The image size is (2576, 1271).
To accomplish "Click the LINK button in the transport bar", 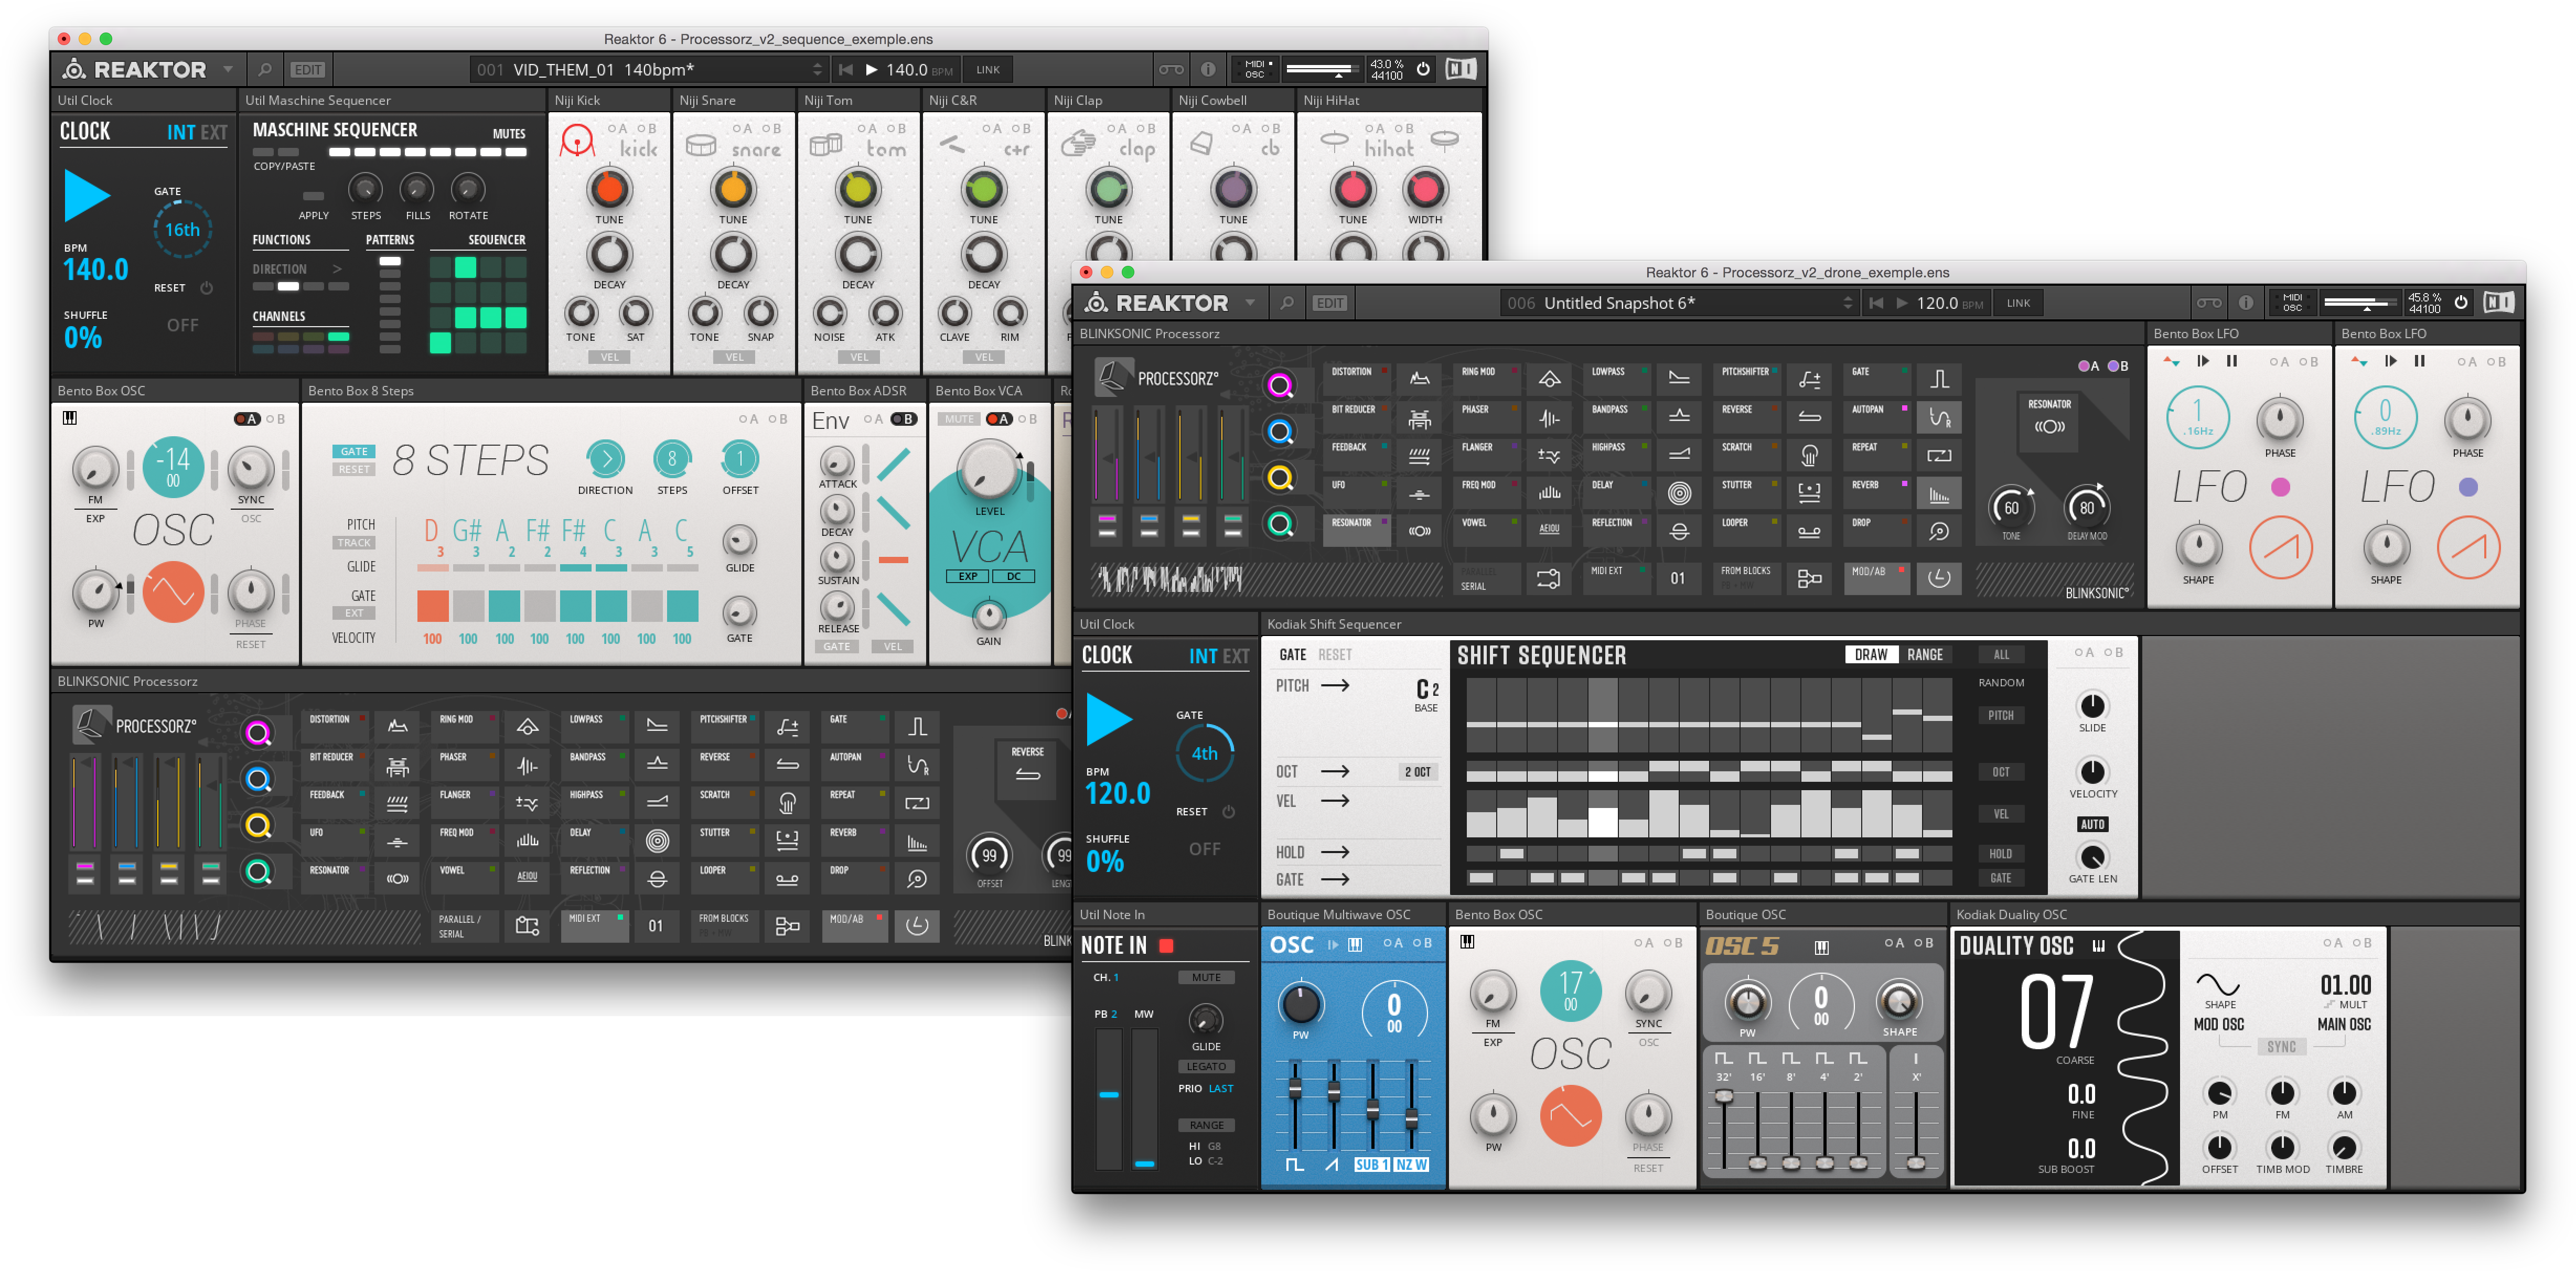I will point(988,69).
